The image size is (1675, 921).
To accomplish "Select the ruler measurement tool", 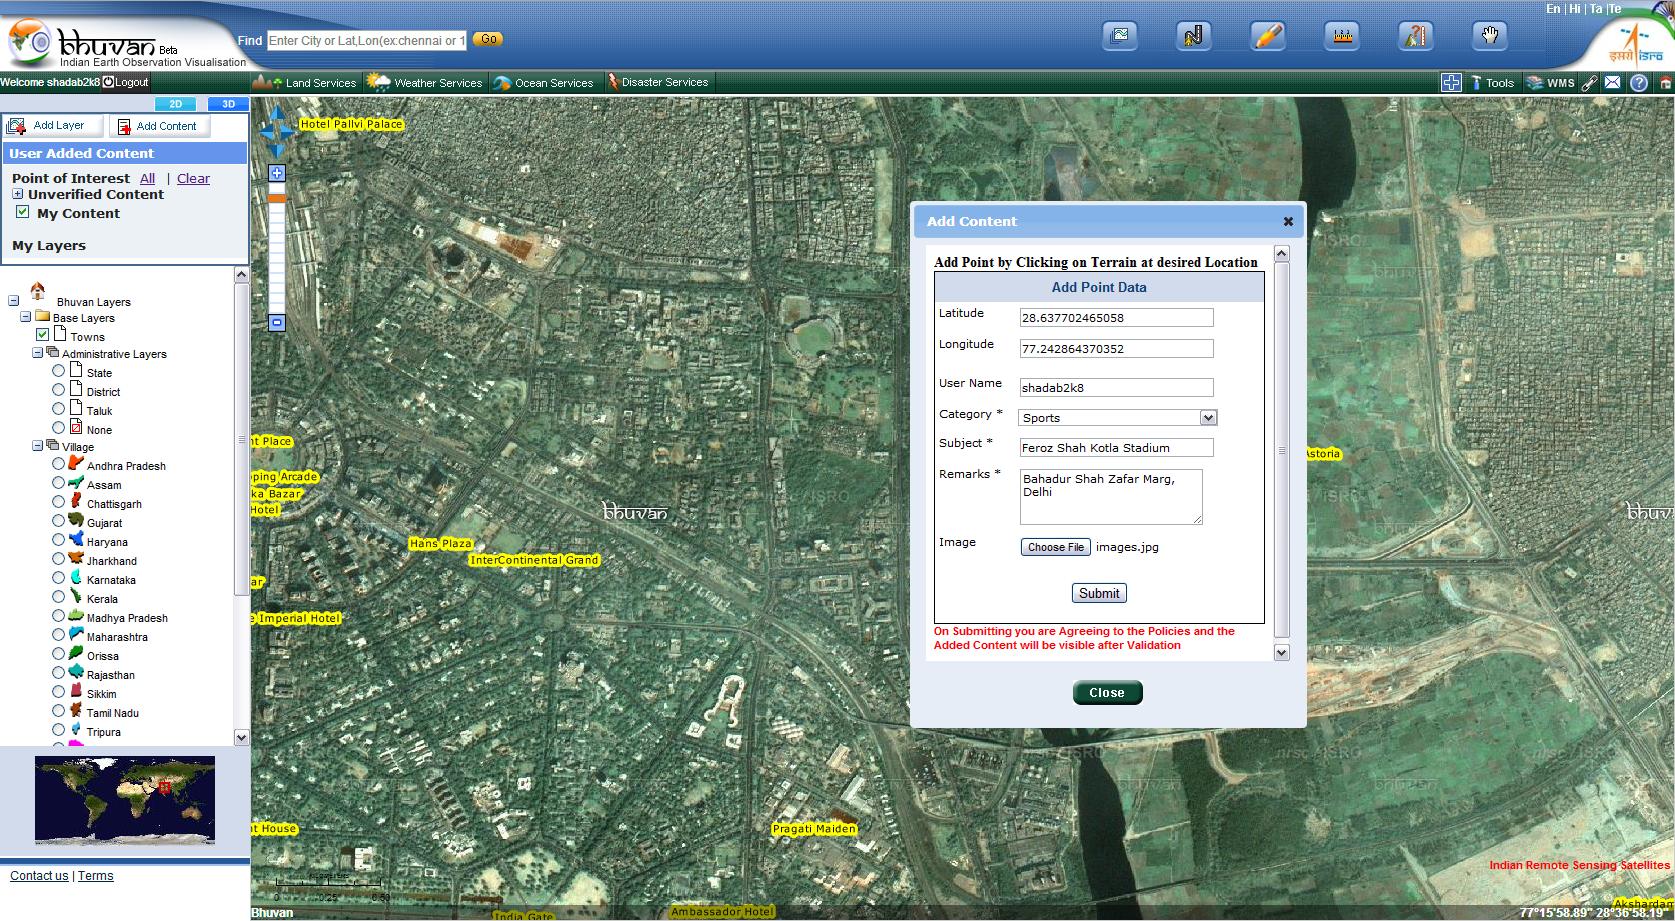I will [1342, 37].
